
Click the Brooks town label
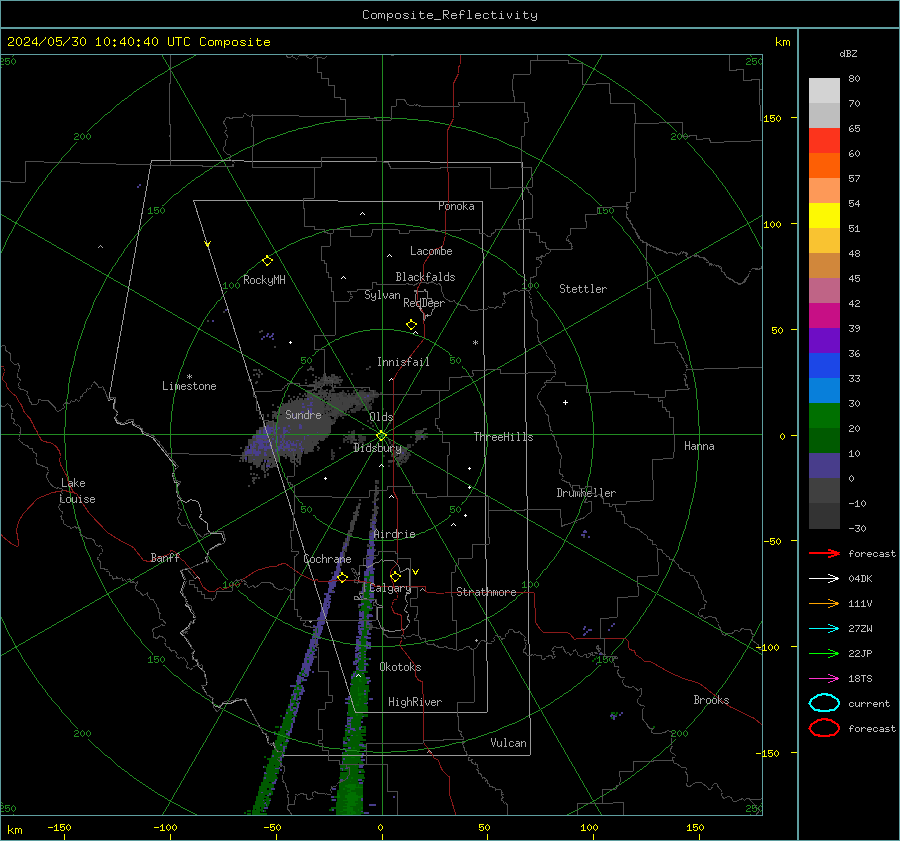click(711, 700)
